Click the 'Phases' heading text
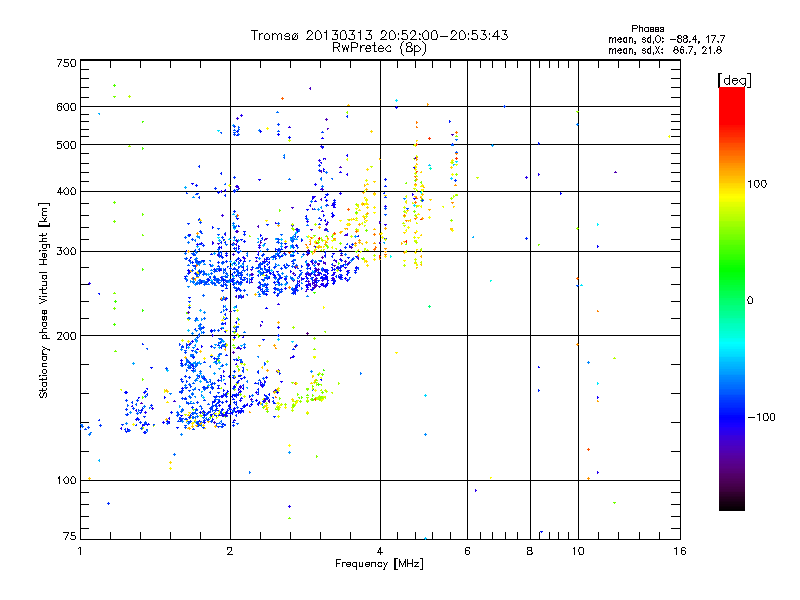800x600 pixels. point(647,29)
